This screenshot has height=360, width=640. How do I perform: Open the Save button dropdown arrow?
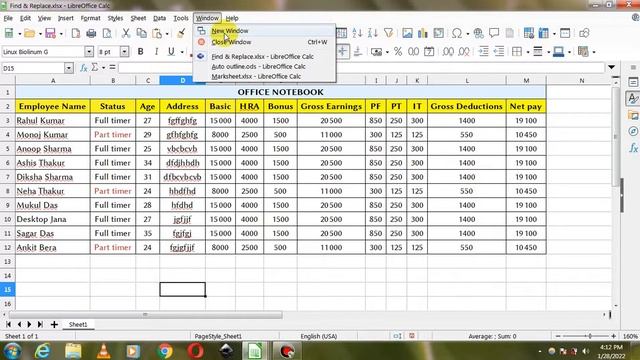(x=61, y=34)
